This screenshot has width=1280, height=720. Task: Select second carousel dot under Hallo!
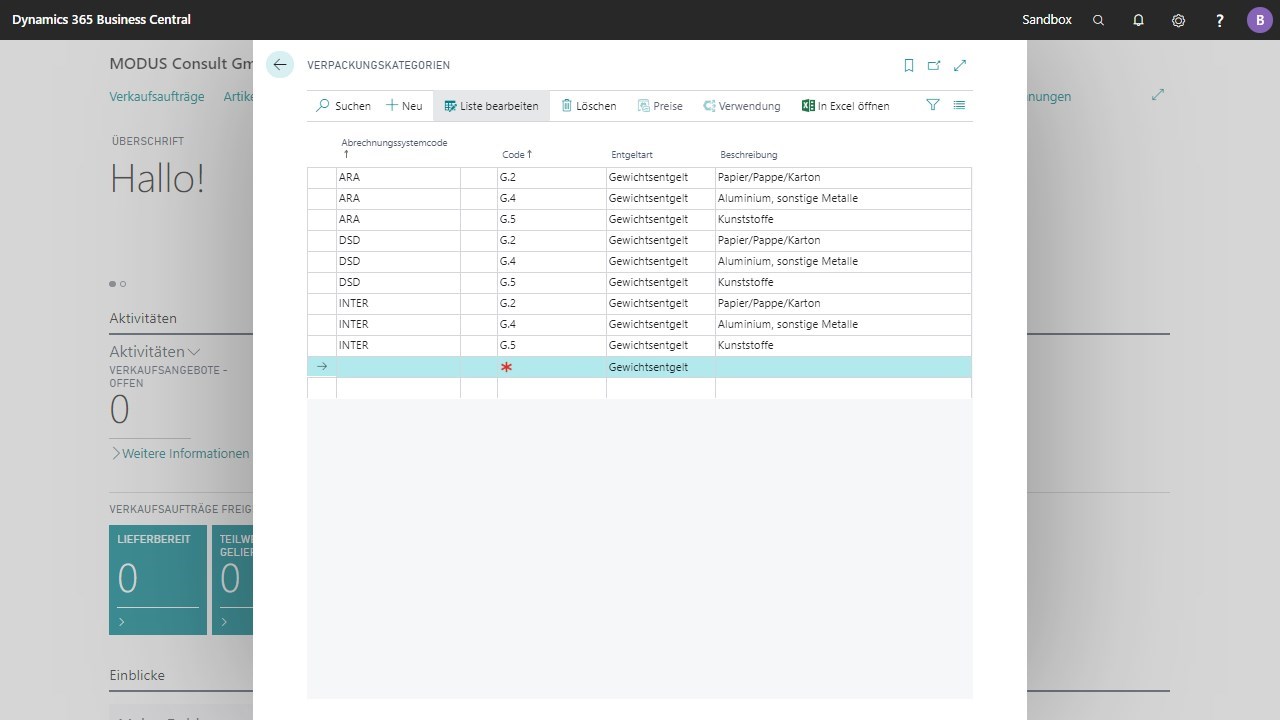(123, 284)
